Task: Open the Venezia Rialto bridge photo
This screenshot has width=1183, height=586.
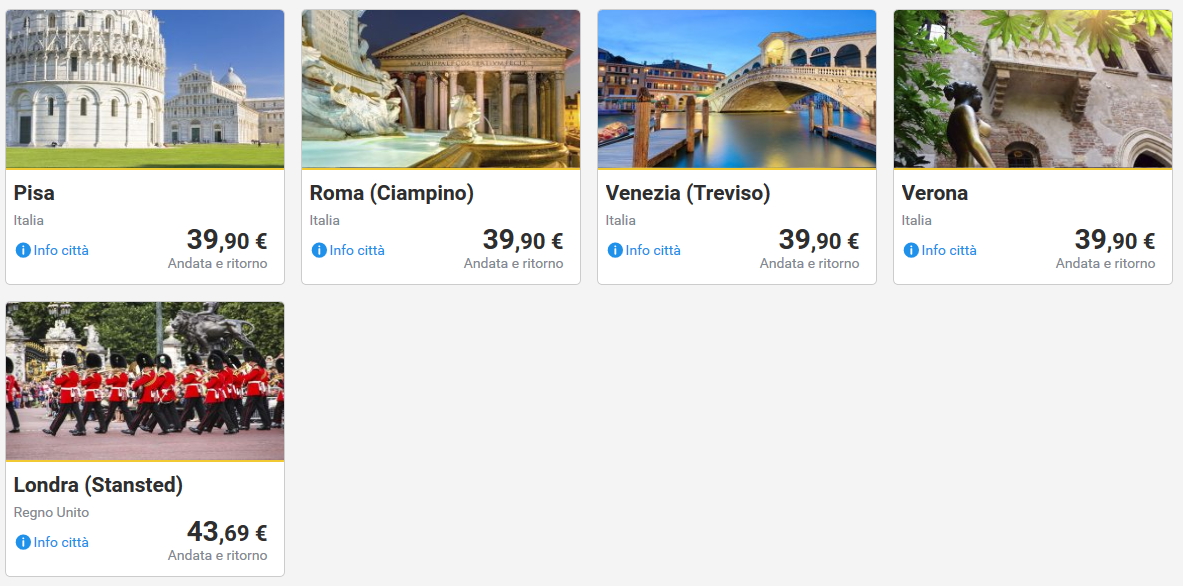Action: click(737, 89)
